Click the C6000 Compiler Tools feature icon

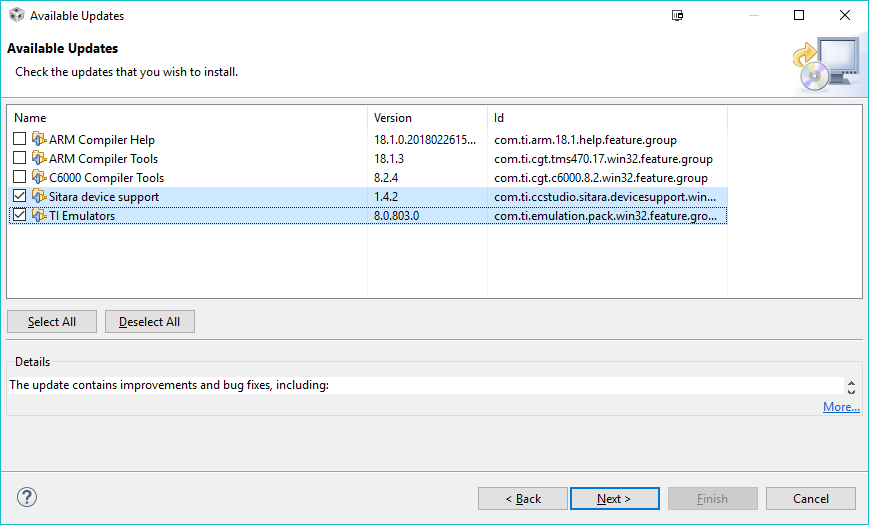click(39, 178)
